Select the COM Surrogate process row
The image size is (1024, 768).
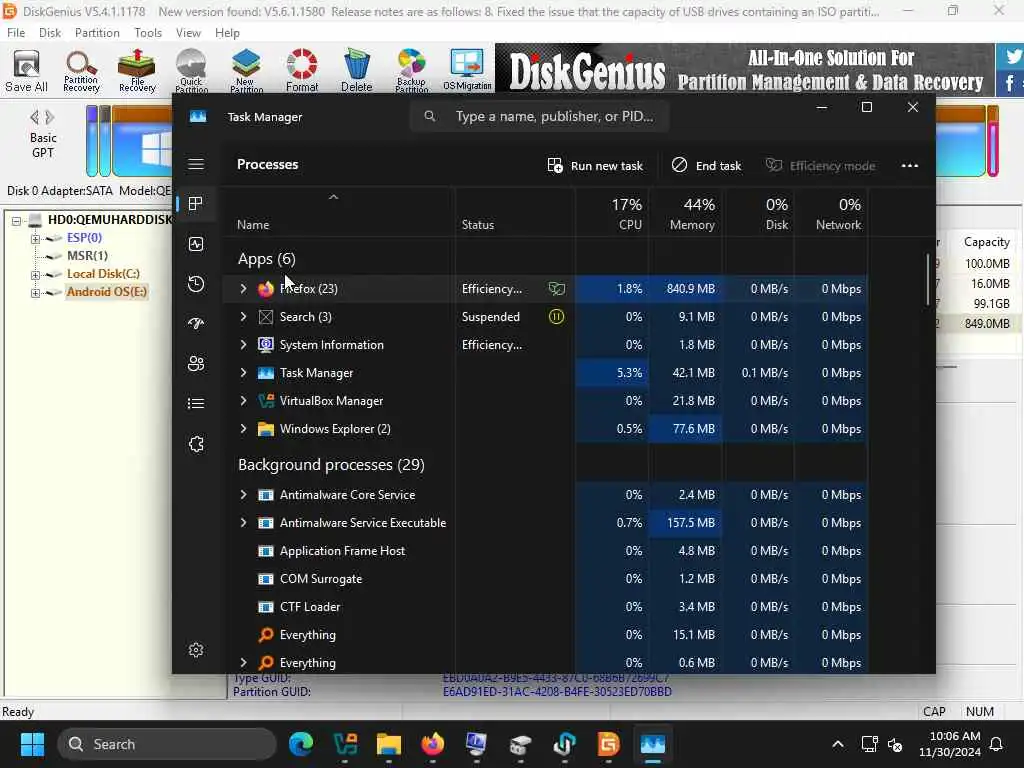[x=545, y=579]
